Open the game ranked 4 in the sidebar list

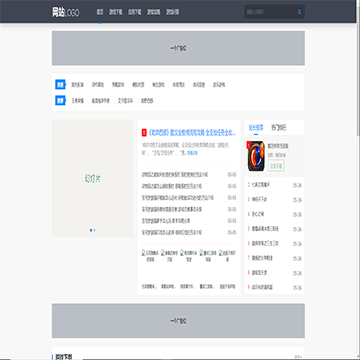tap(258, 214)
